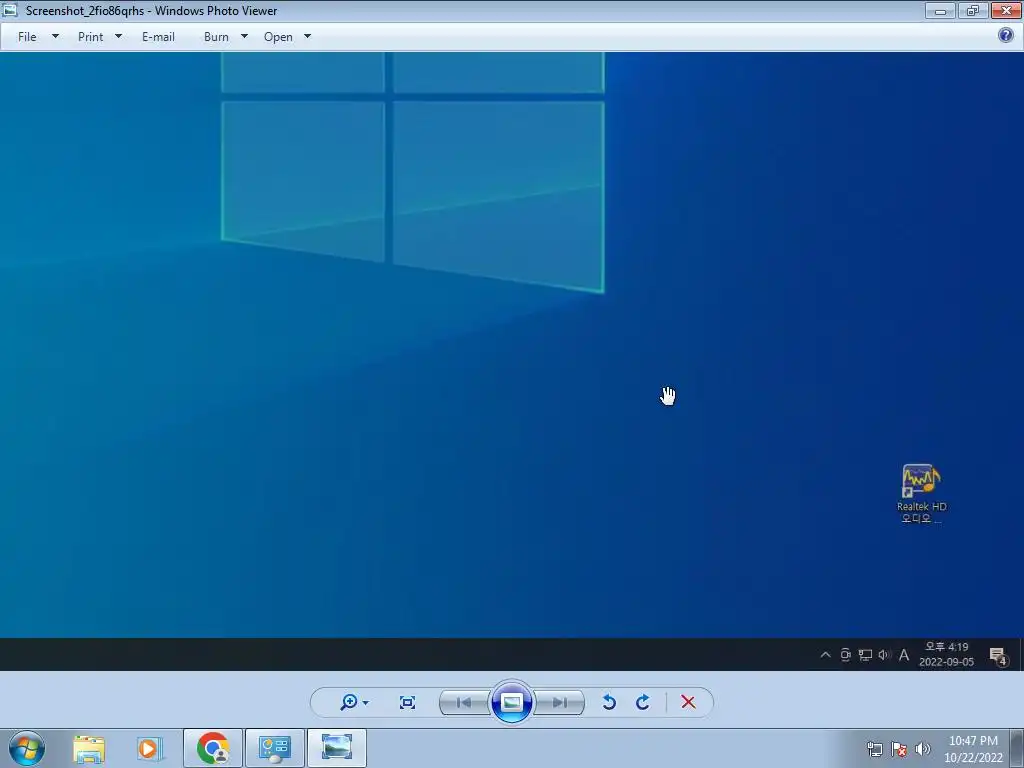Open the Action Center flag icon
The width and height of the screenshot is (1024, 768).
pos(899,749)
